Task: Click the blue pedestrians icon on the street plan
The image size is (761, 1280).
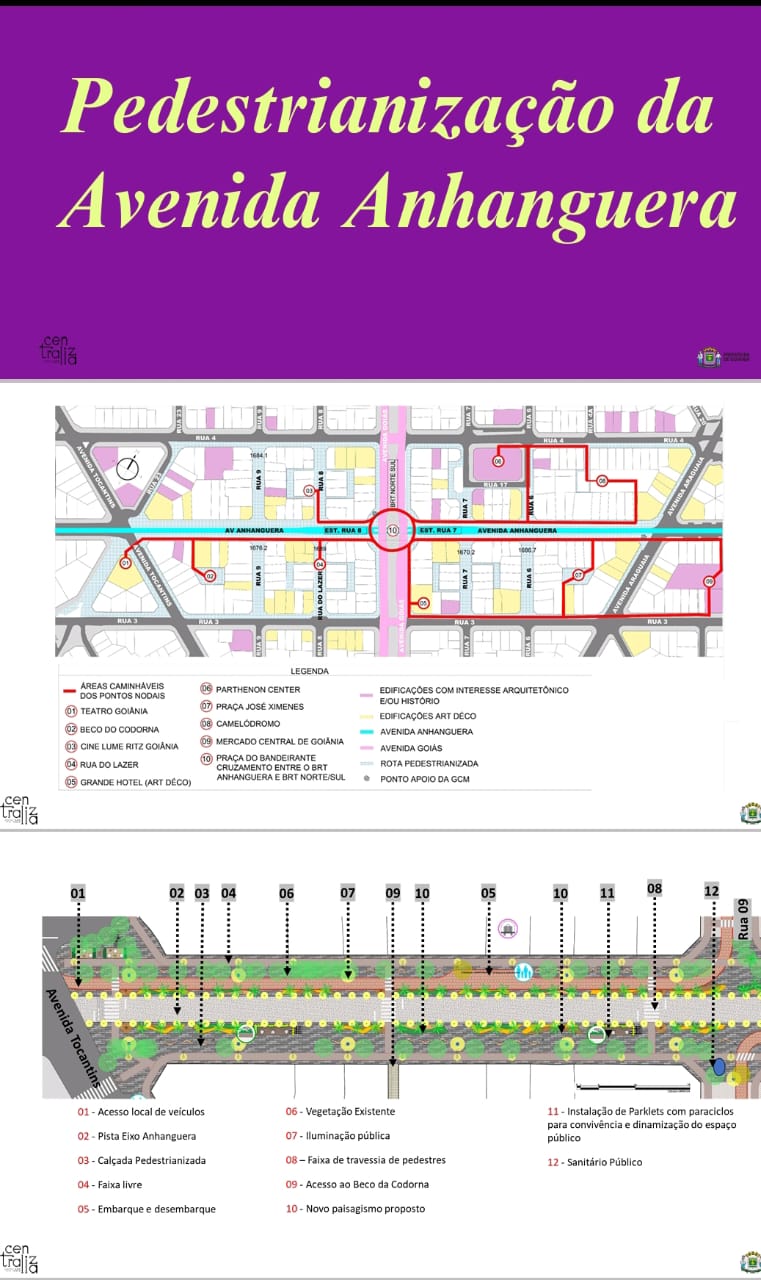Action: click(523, 971)
